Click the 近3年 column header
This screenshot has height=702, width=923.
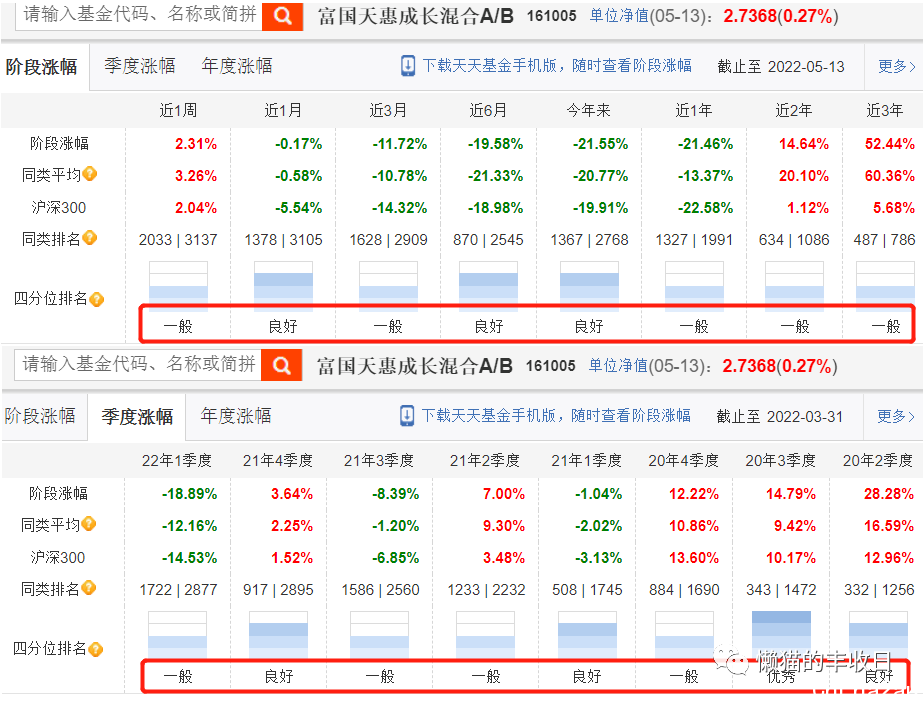(885, 111)
